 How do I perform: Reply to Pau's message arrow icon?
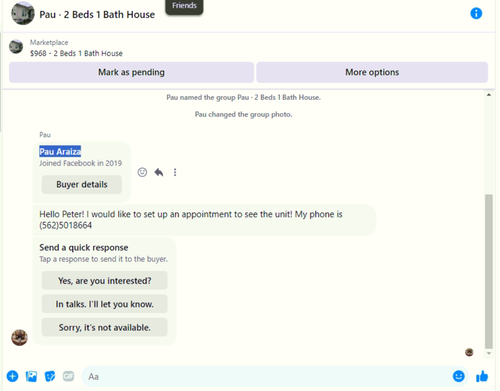point(159,172)
